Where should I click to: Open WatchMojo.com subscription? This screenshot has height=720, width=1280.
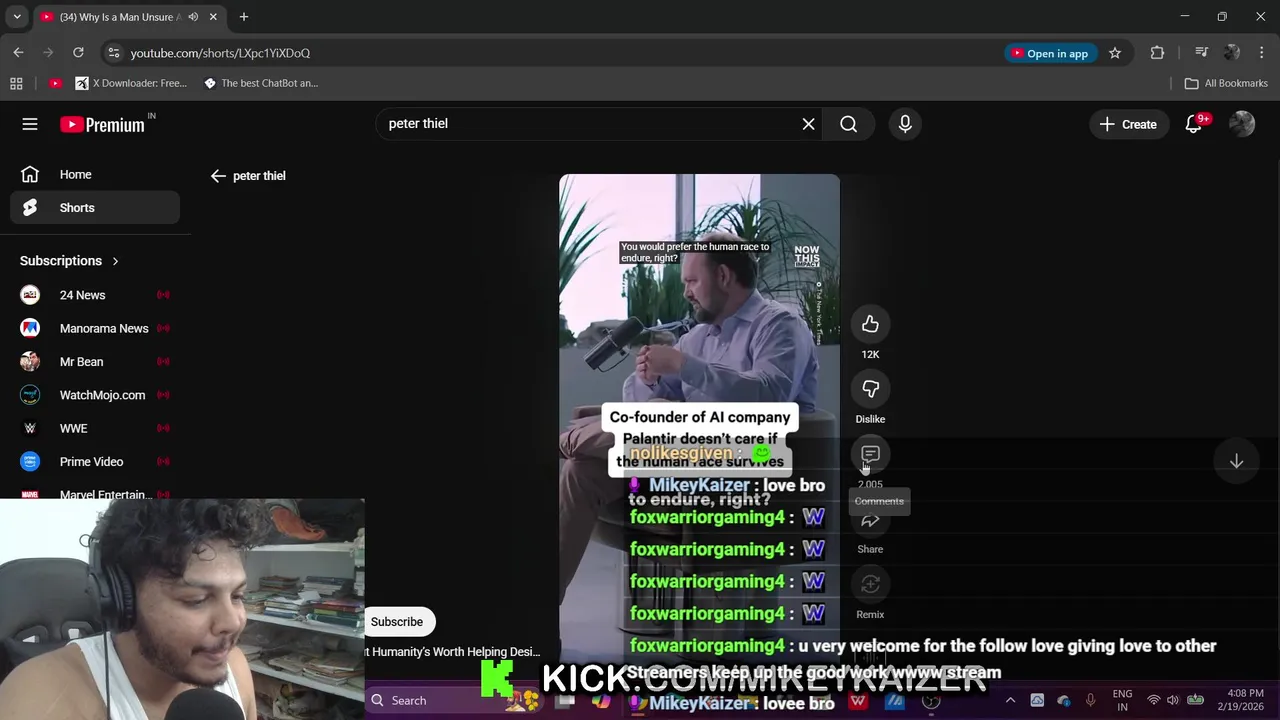pyautogui.click(x=95, y=395)
